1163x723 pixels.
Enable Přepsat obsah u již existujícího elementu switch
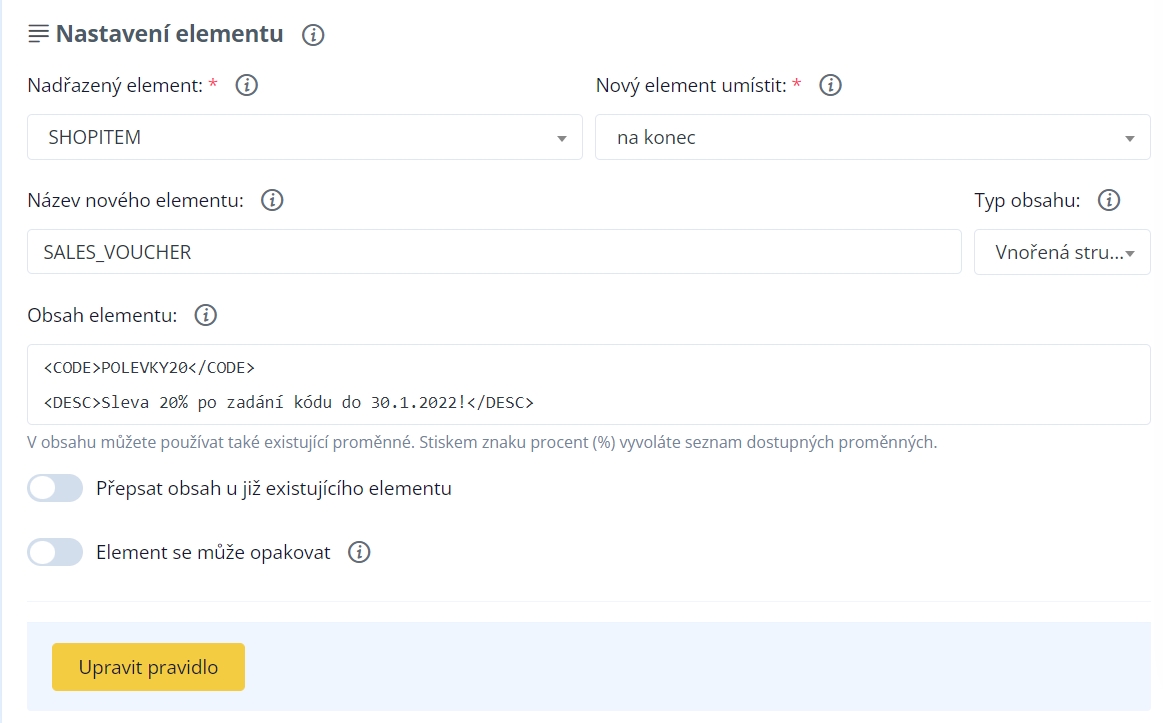click(55, 489)
